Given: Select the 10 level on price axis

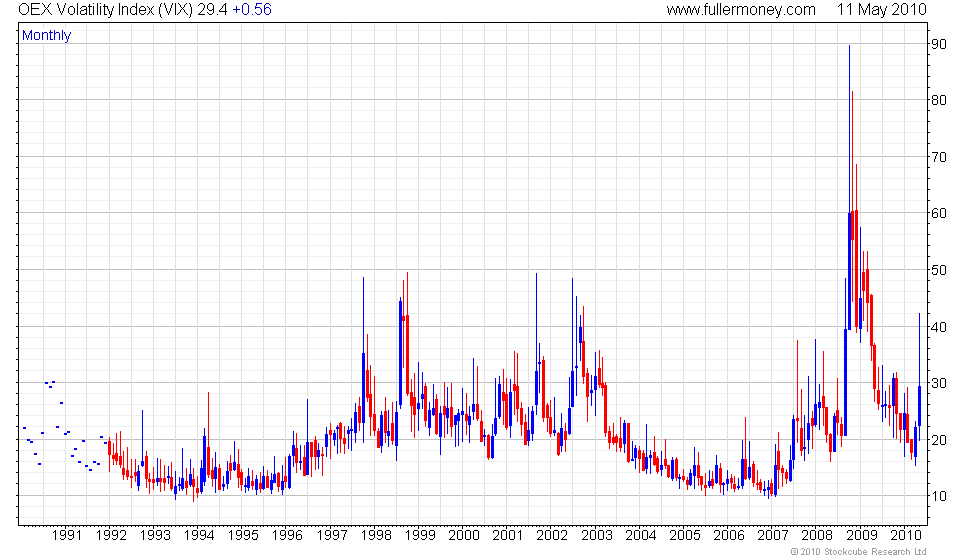Looking at the screenshot, I should (939, 497).
